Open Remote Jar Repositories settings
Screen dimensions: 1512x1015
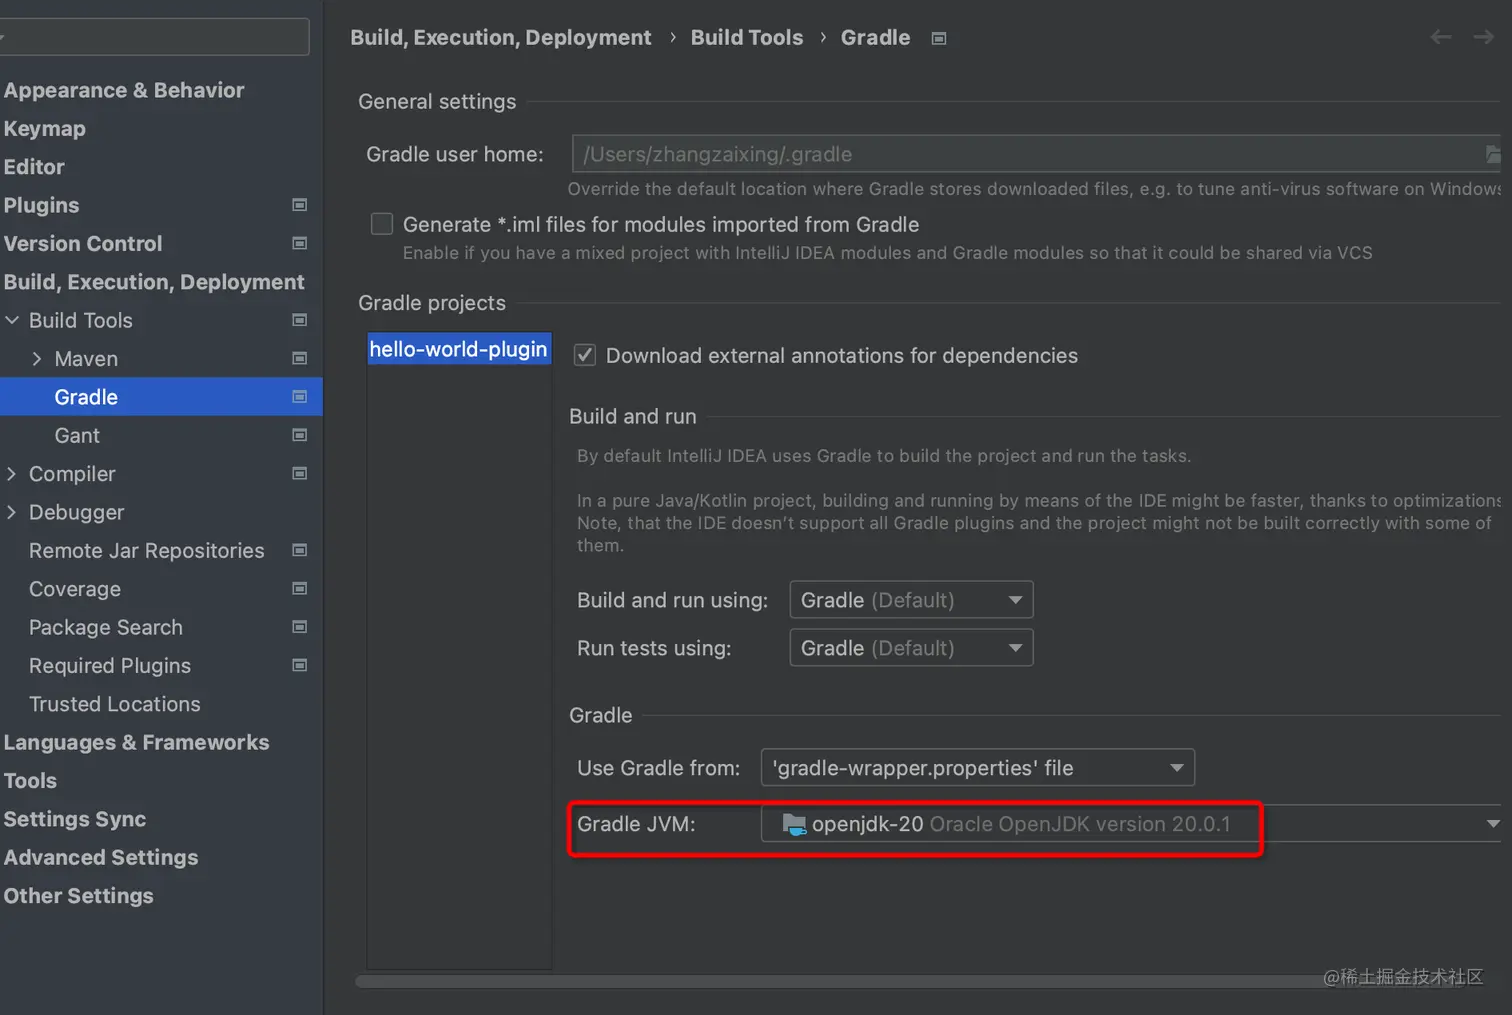147,550
